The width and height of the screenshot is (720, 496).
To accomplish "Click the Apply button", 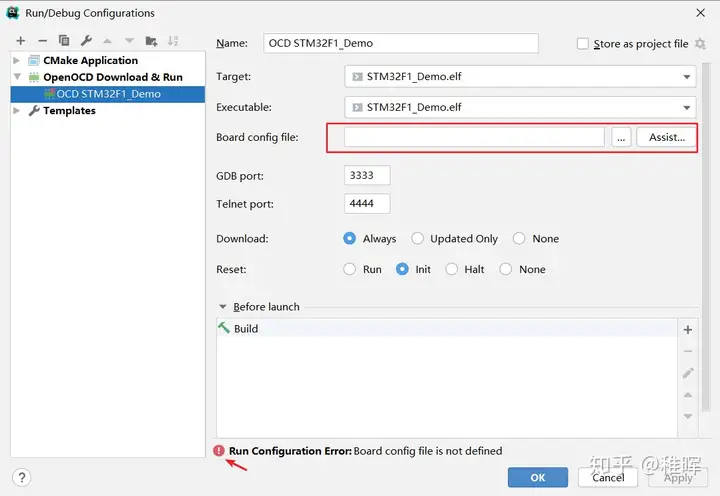I will 678,478.
